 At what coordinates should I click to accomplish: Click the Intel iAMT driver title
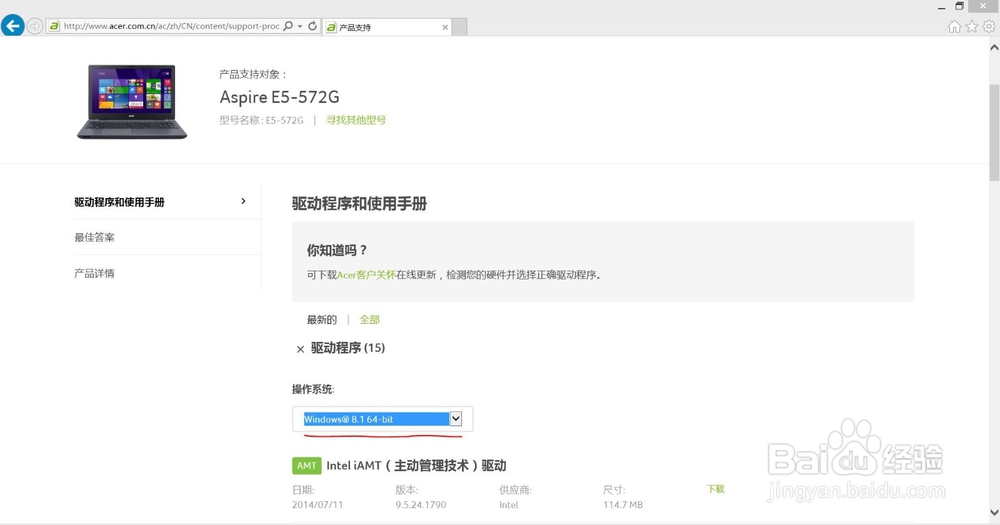coord(416,466)
